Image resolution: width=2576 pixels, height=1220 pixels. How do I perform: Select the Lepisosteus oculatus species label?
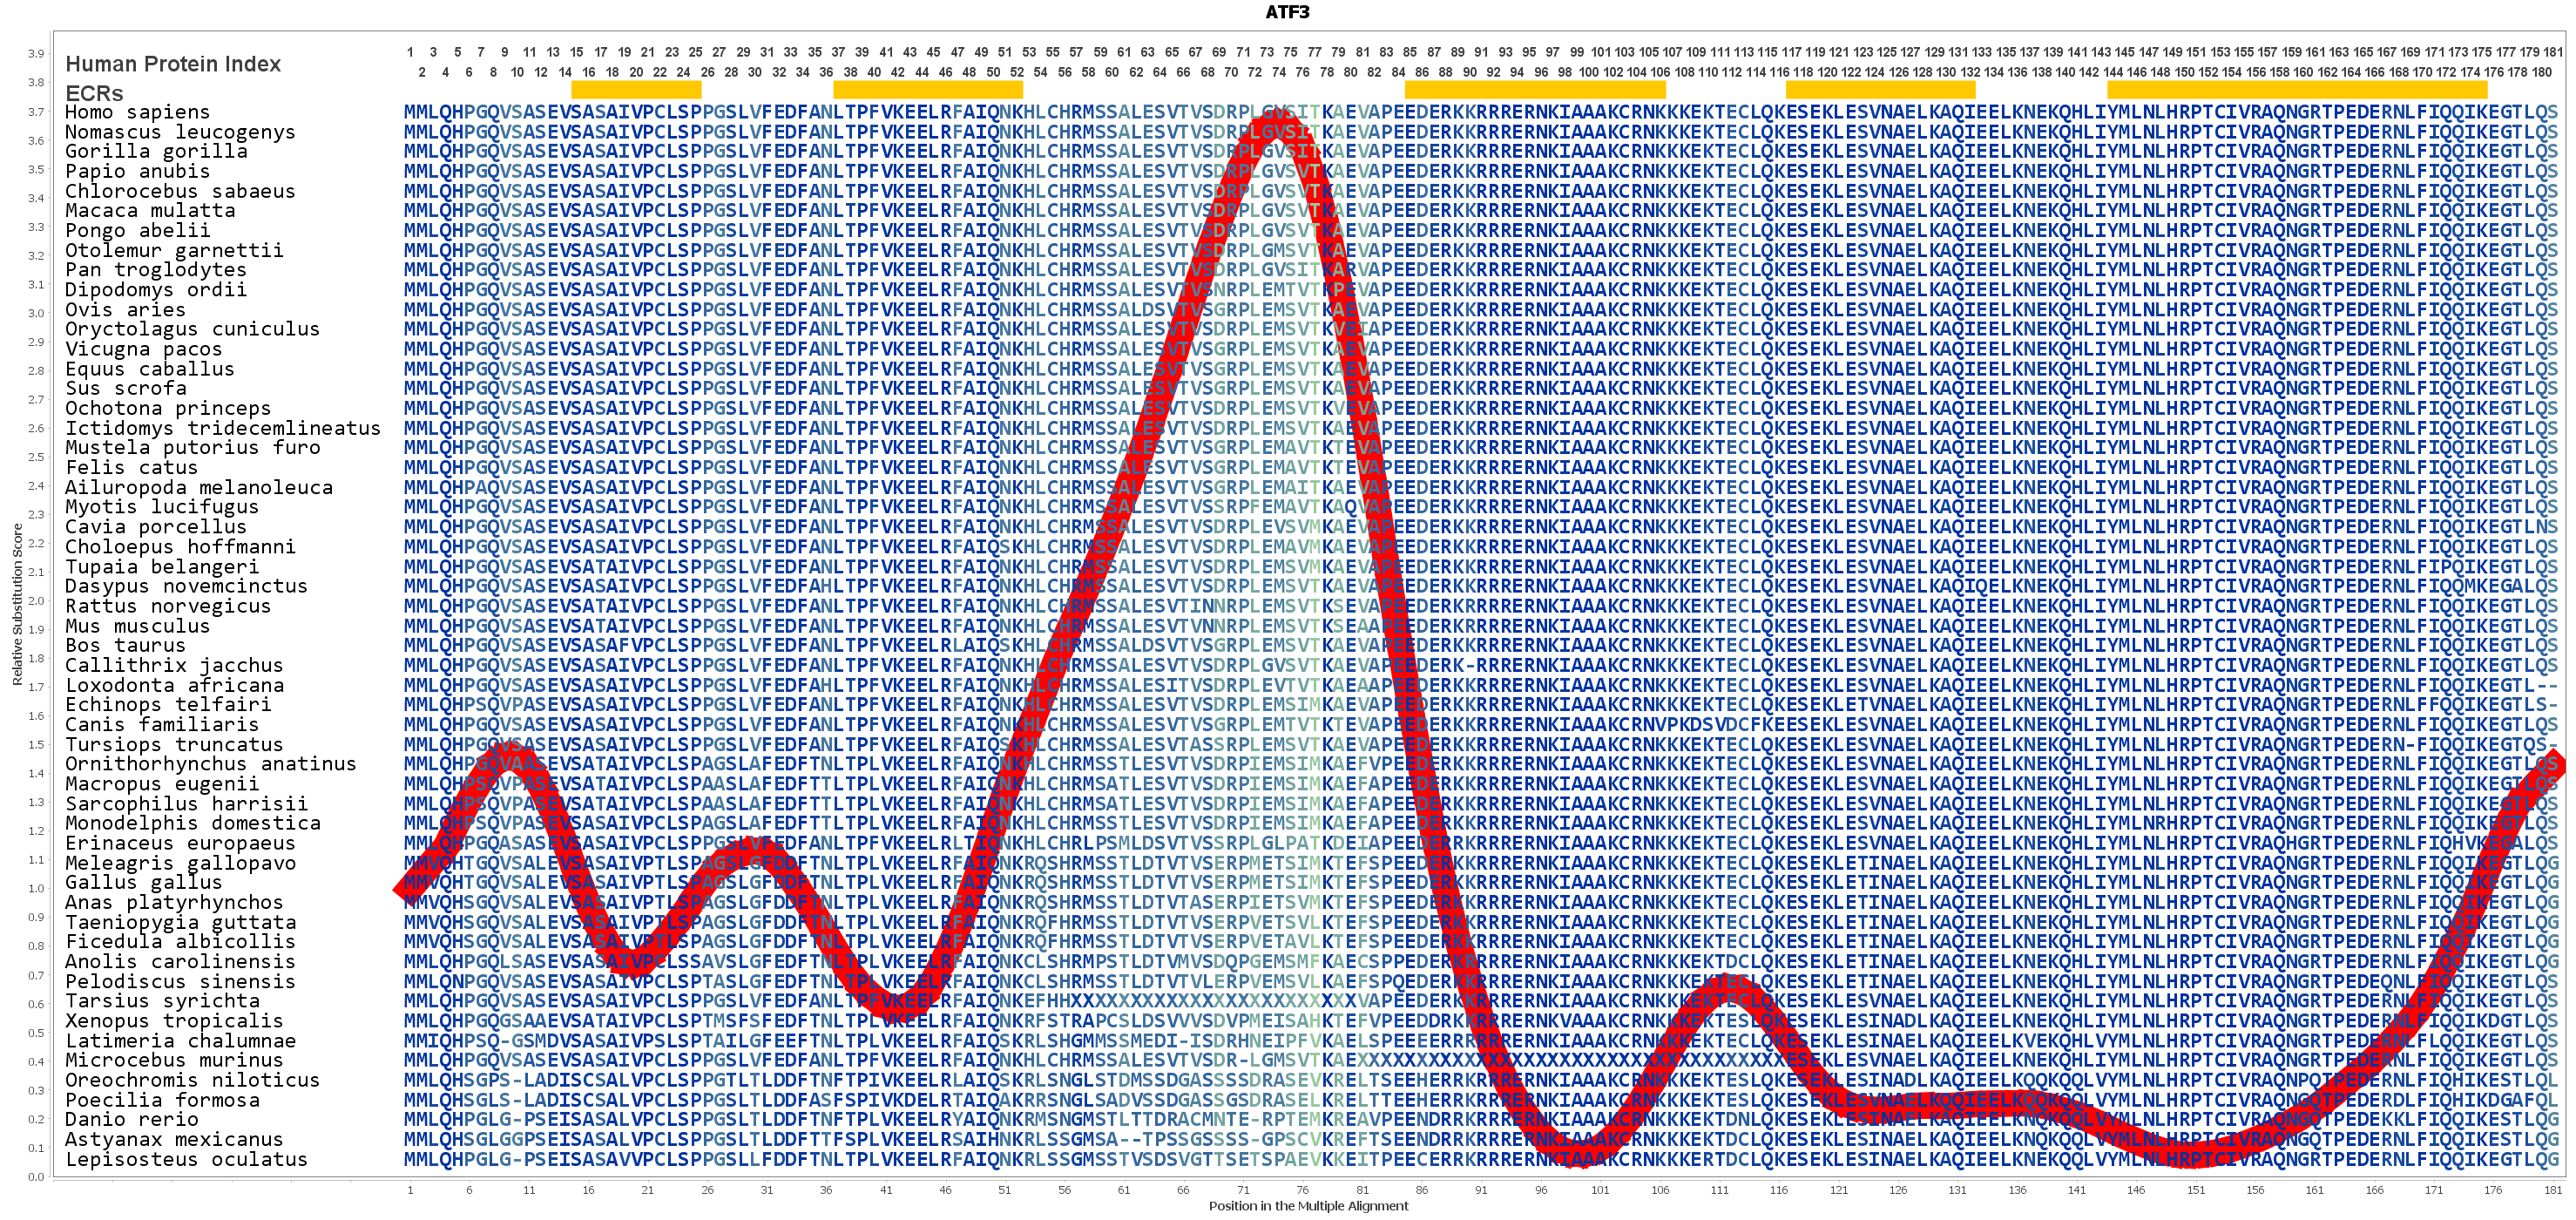point(186,1159)
